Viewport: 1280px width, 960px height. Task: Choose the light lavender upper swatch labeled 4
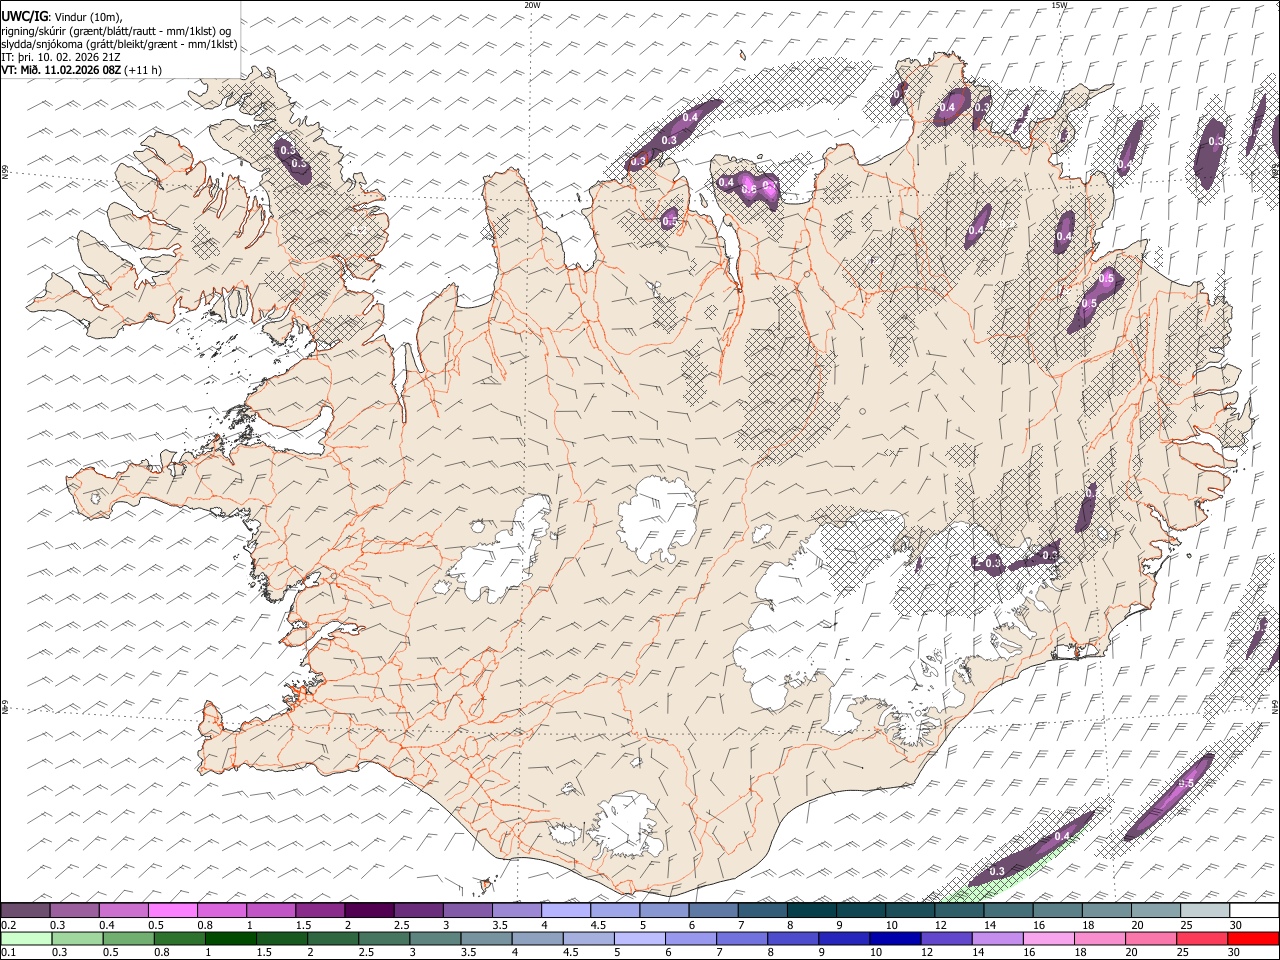click(565, 910)
